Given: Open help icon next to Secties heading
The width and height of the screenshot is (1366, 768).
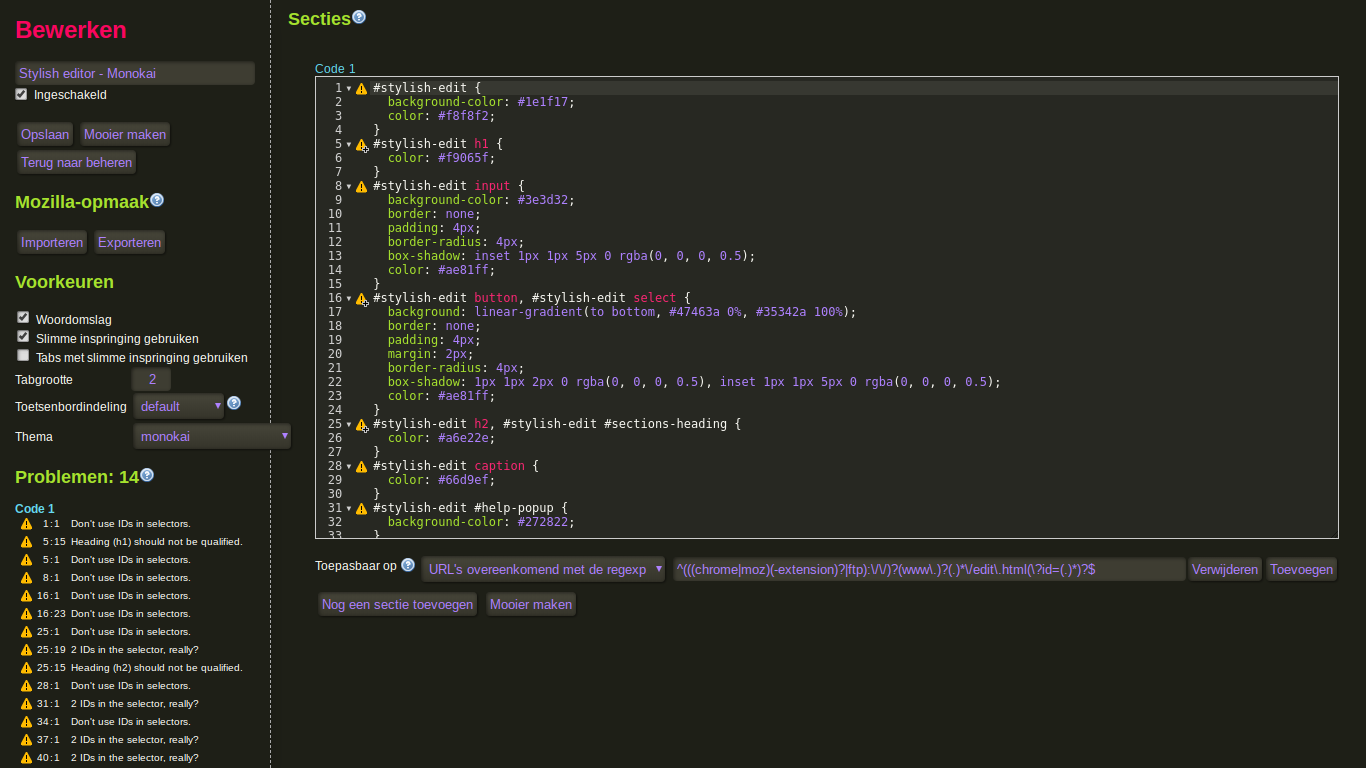Looking at the screenshot, I should pos(359,17).
